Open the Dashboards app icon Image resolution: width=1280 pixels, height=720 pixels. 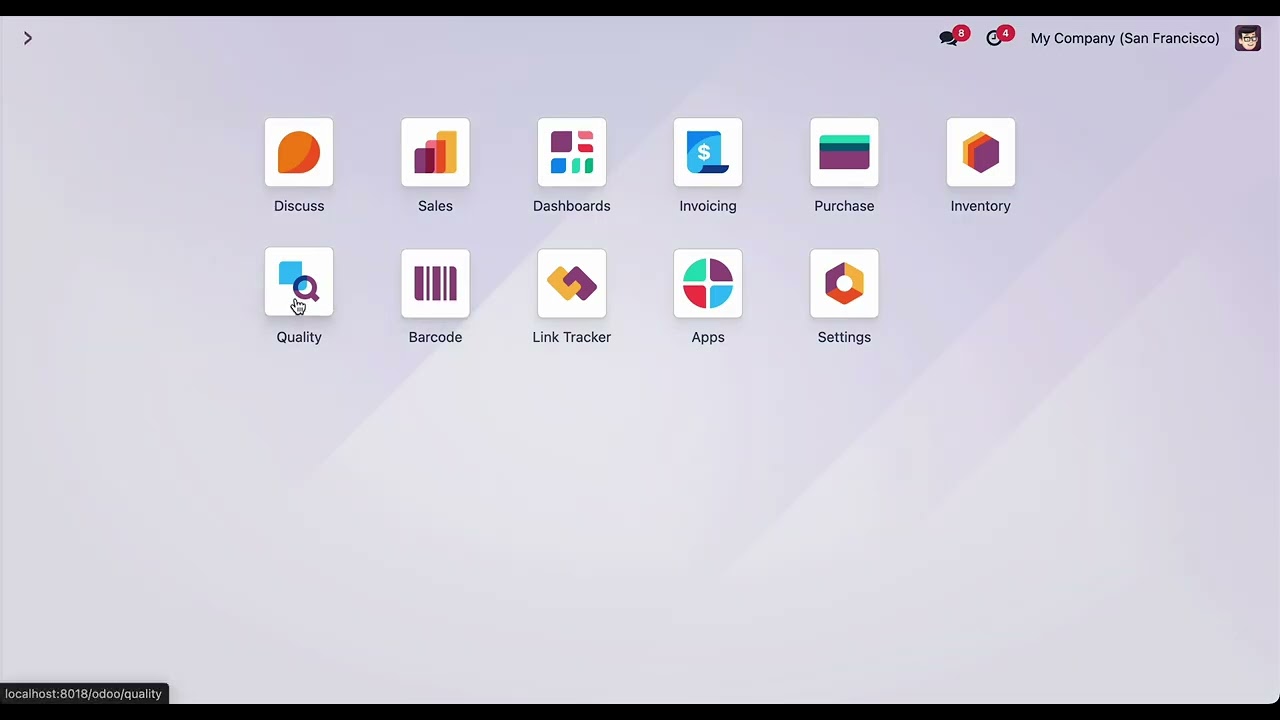pos(572,152)
